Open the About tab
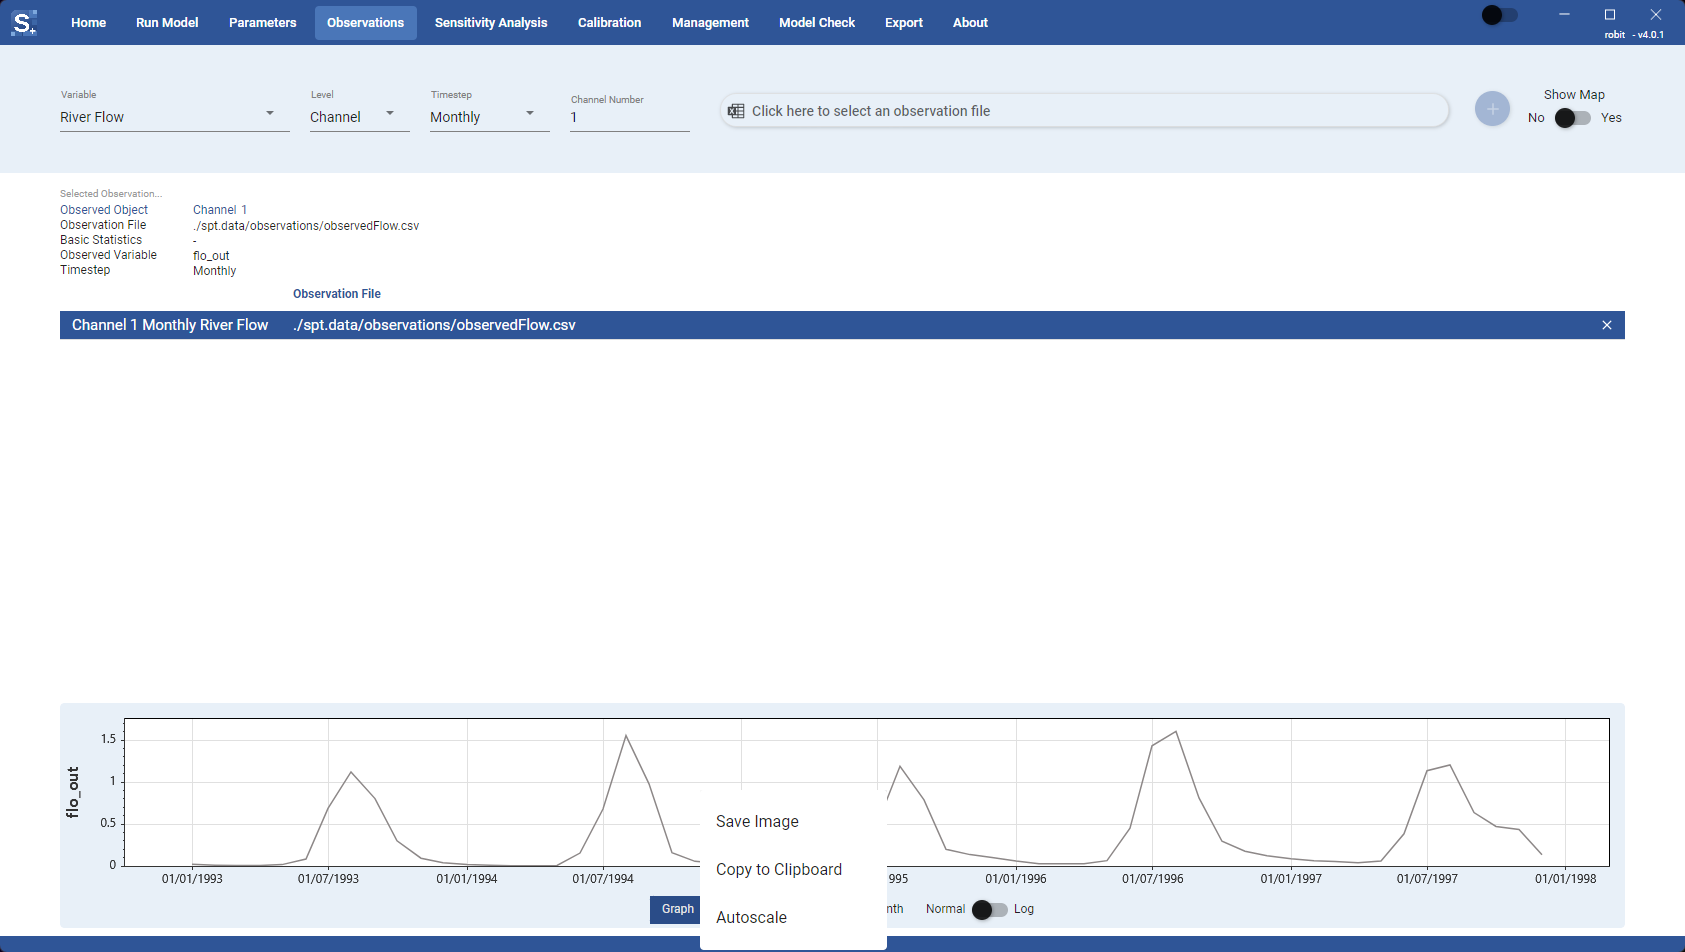 tap(970, 22)
